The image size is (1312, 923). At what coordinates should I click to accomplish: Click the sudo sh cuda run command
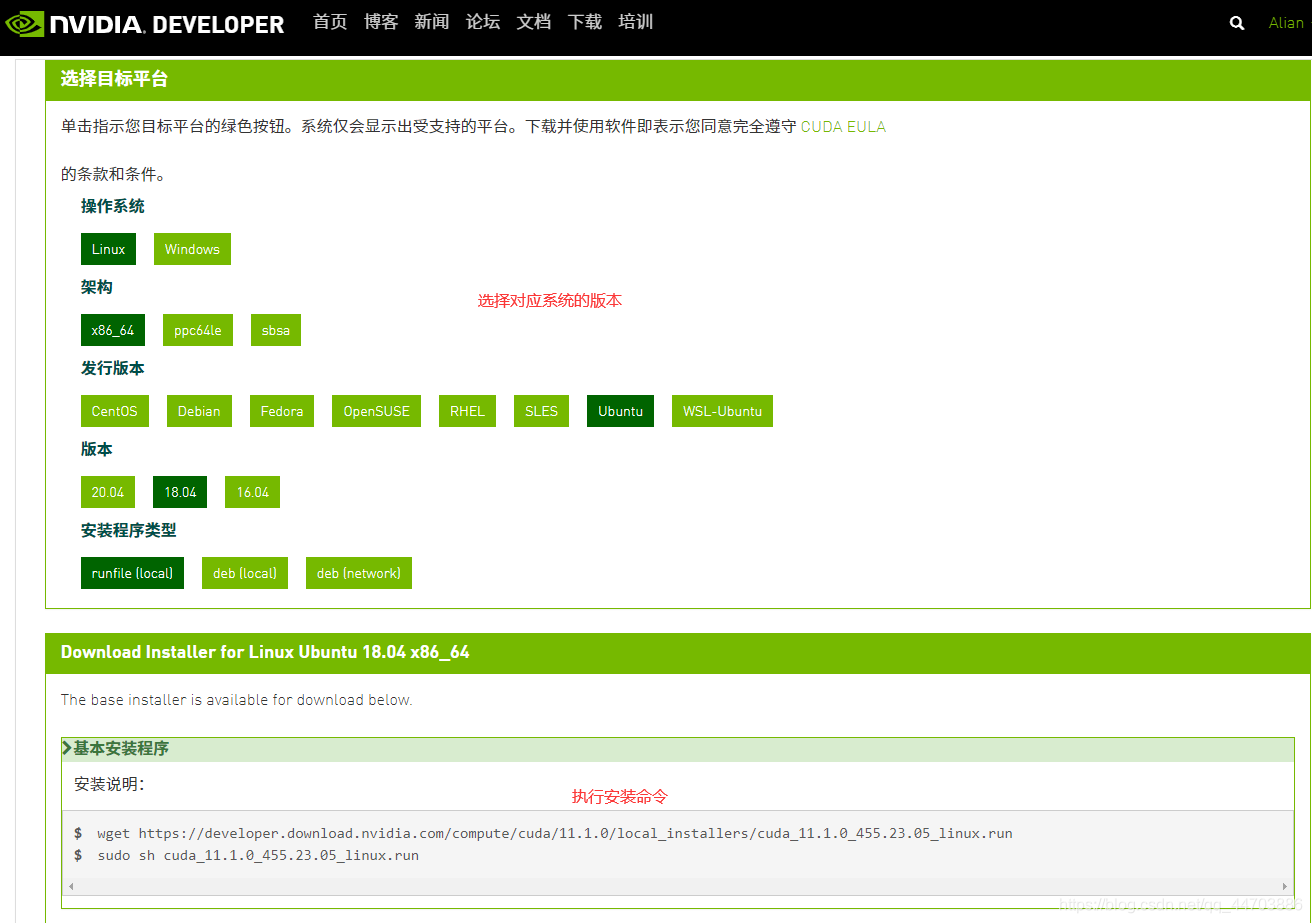tap(258, 856)
